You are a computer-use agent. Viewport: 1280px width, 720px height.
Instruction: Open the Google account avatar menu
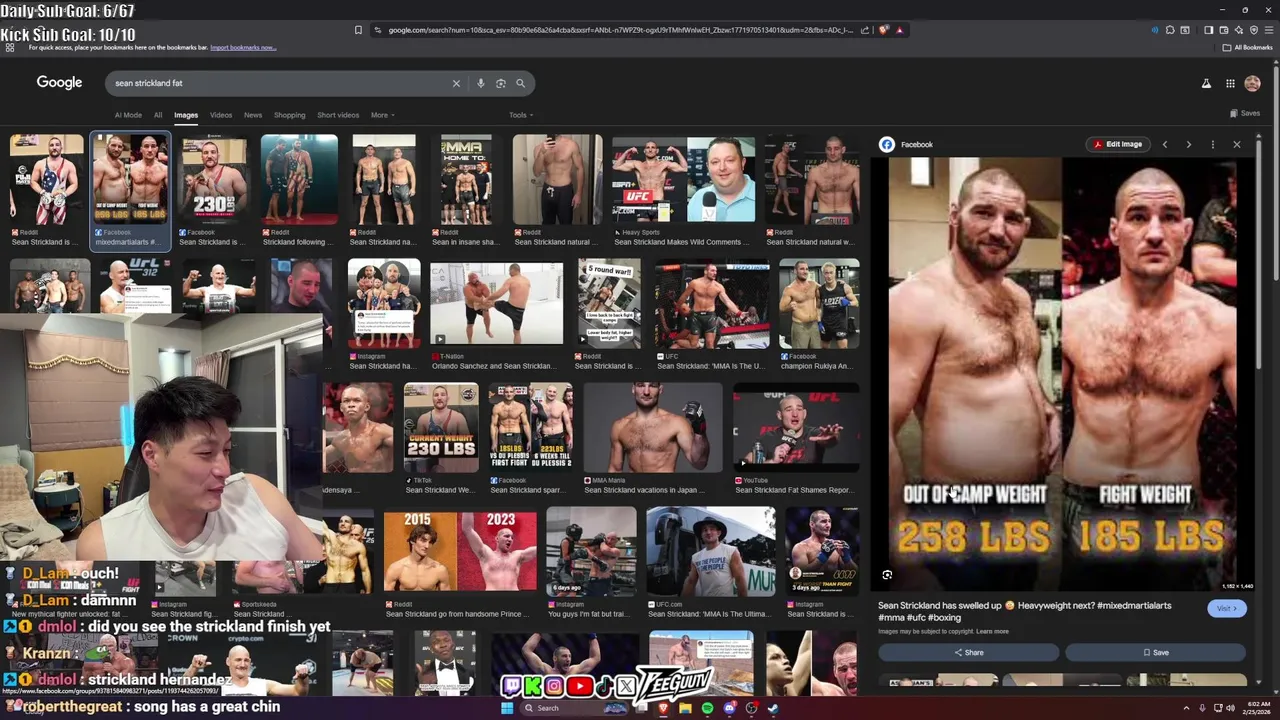click(x=1252, y=84)
